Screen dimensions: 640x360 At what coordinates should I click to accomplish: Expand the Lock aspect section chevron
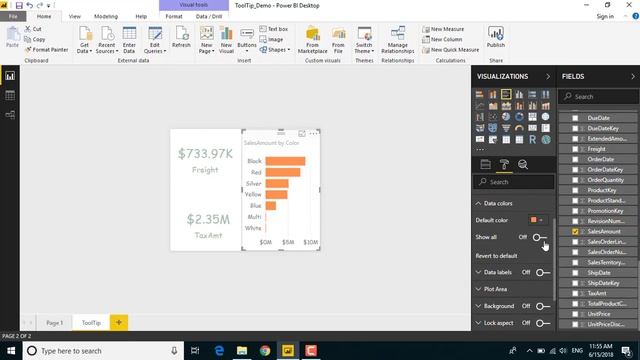(x=478, y=322)
